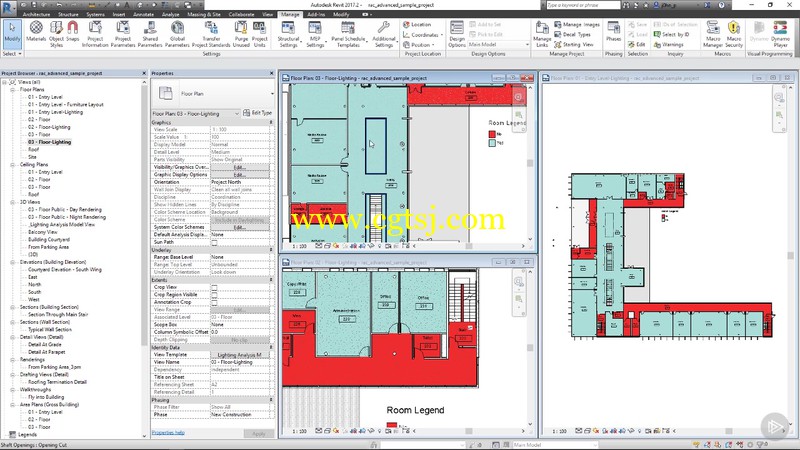800x450 pixels.
Task: Click Purge Unused
Action: pyautogui.click(x=241, y=34)
